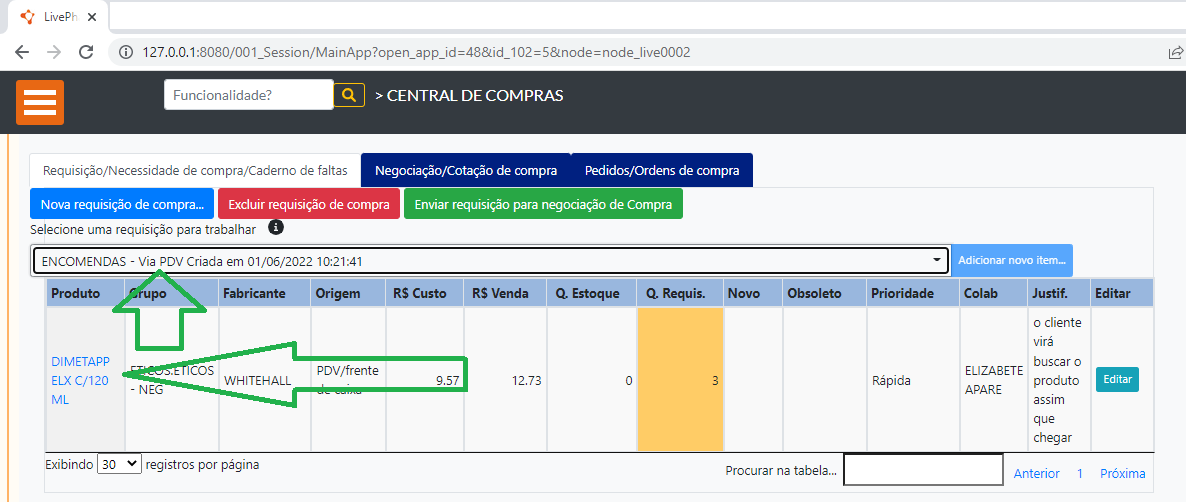Click Enviar requisição para negociação de Compra

tap(543, 204)
